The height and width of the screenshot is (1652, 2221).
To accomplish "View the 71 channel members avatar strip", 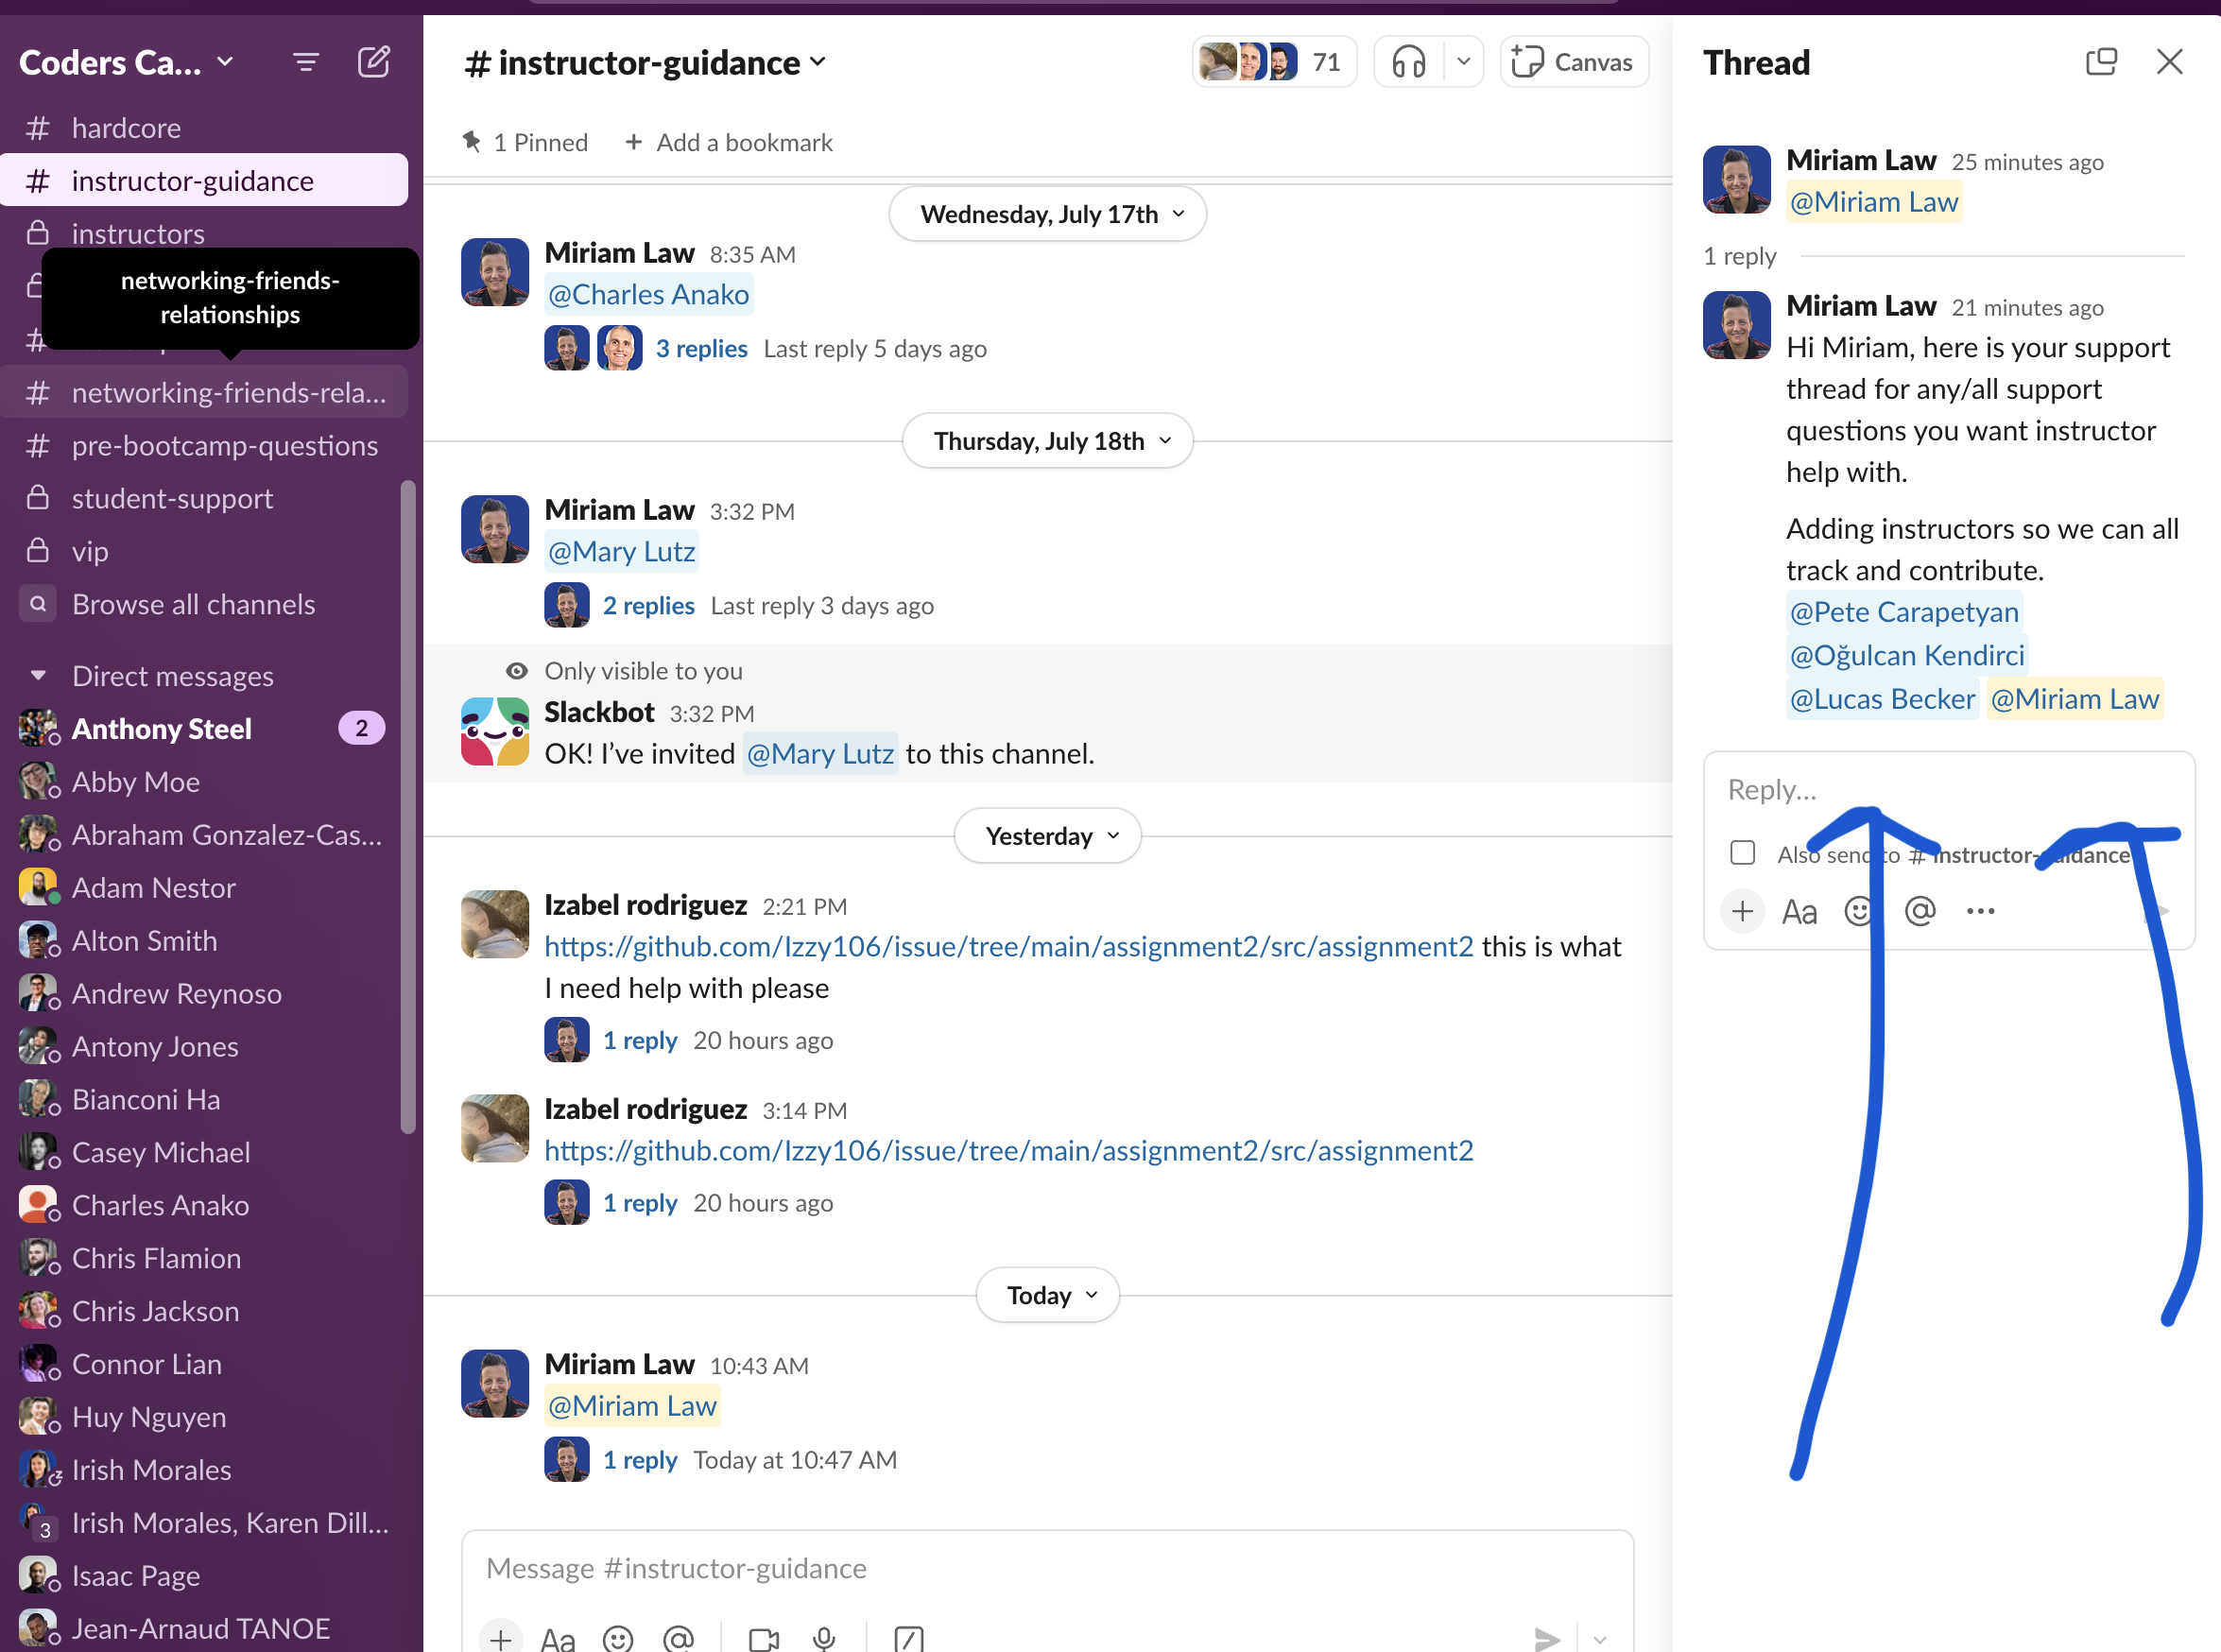I will [x=1274, y=61].
